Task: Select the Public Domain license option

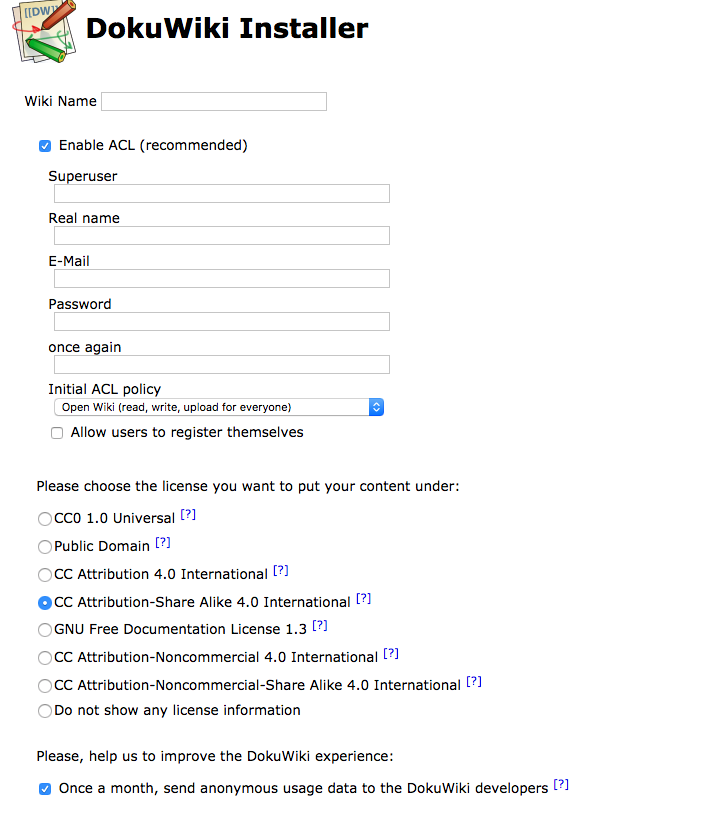Action: click(x=45, y=547)
